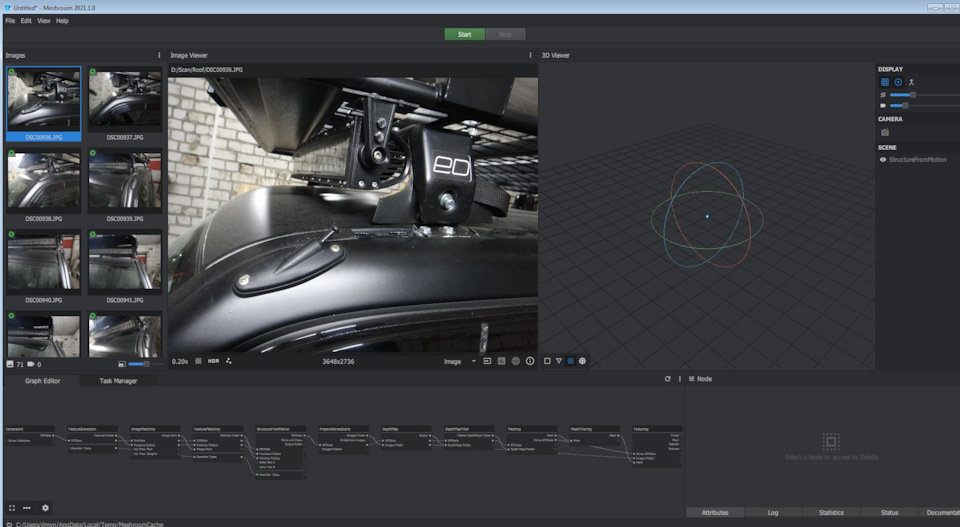960x527 pixels.
Task: Select the MeshFiltering node
Action: tap(594, 435)
